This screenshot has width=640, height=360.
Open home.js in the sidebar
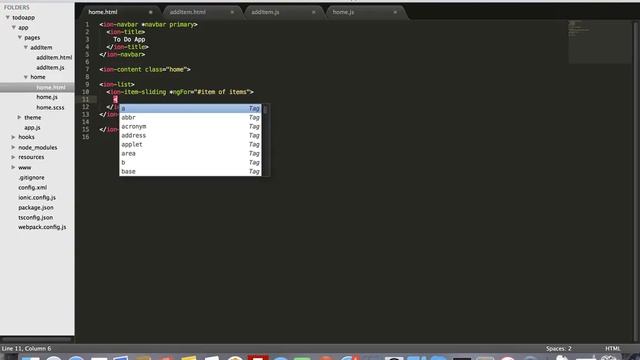(47, 97)
